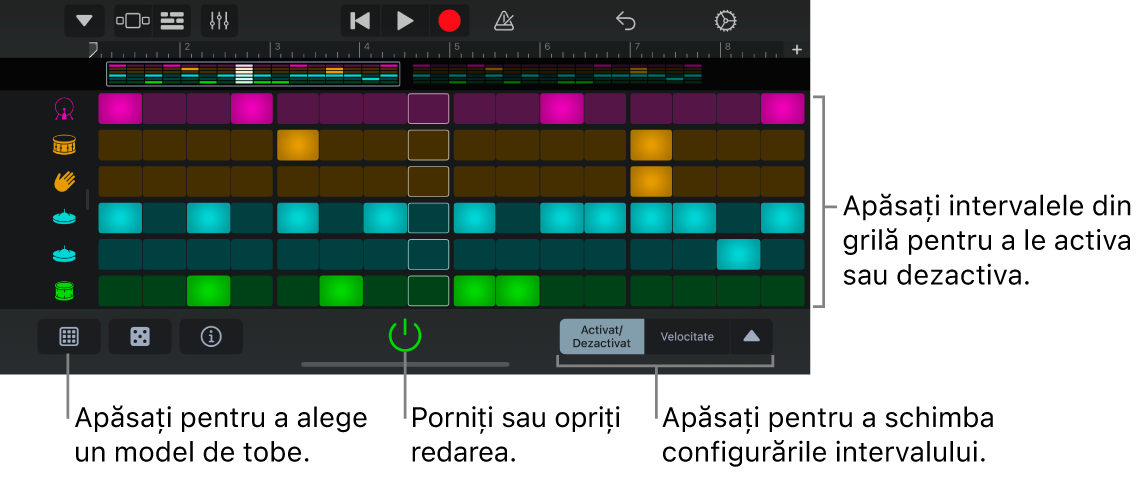This screenshot has height=479, width=1141.
Task: Expand edit modes with the up arrow
Action: 751,337
